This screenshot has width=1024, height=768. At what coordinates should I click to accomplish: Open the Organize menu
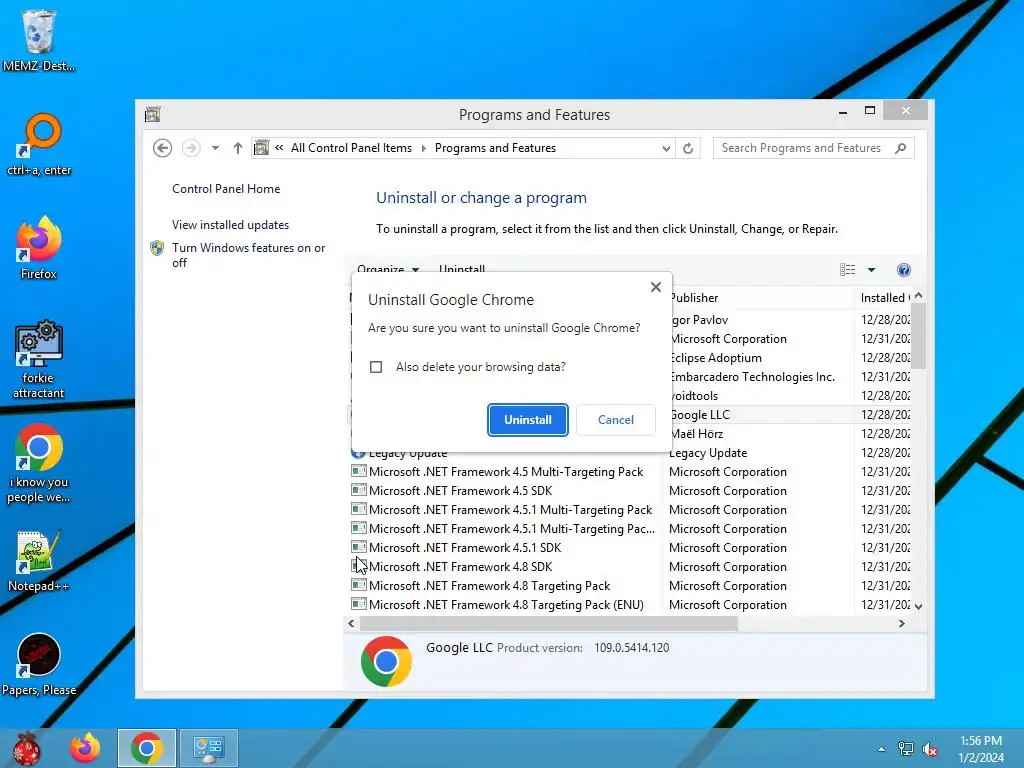coord(388,268)
